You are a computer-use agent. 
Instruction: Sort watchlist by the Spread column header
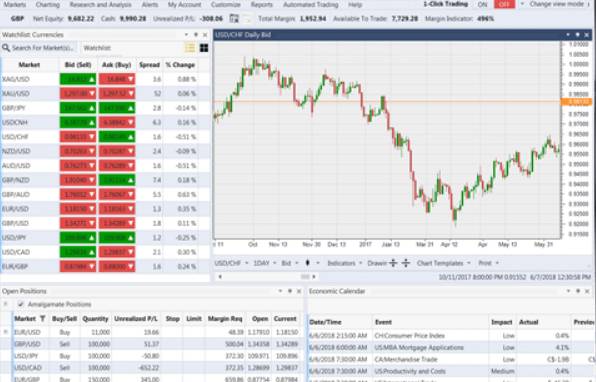(x=149, y=65)
